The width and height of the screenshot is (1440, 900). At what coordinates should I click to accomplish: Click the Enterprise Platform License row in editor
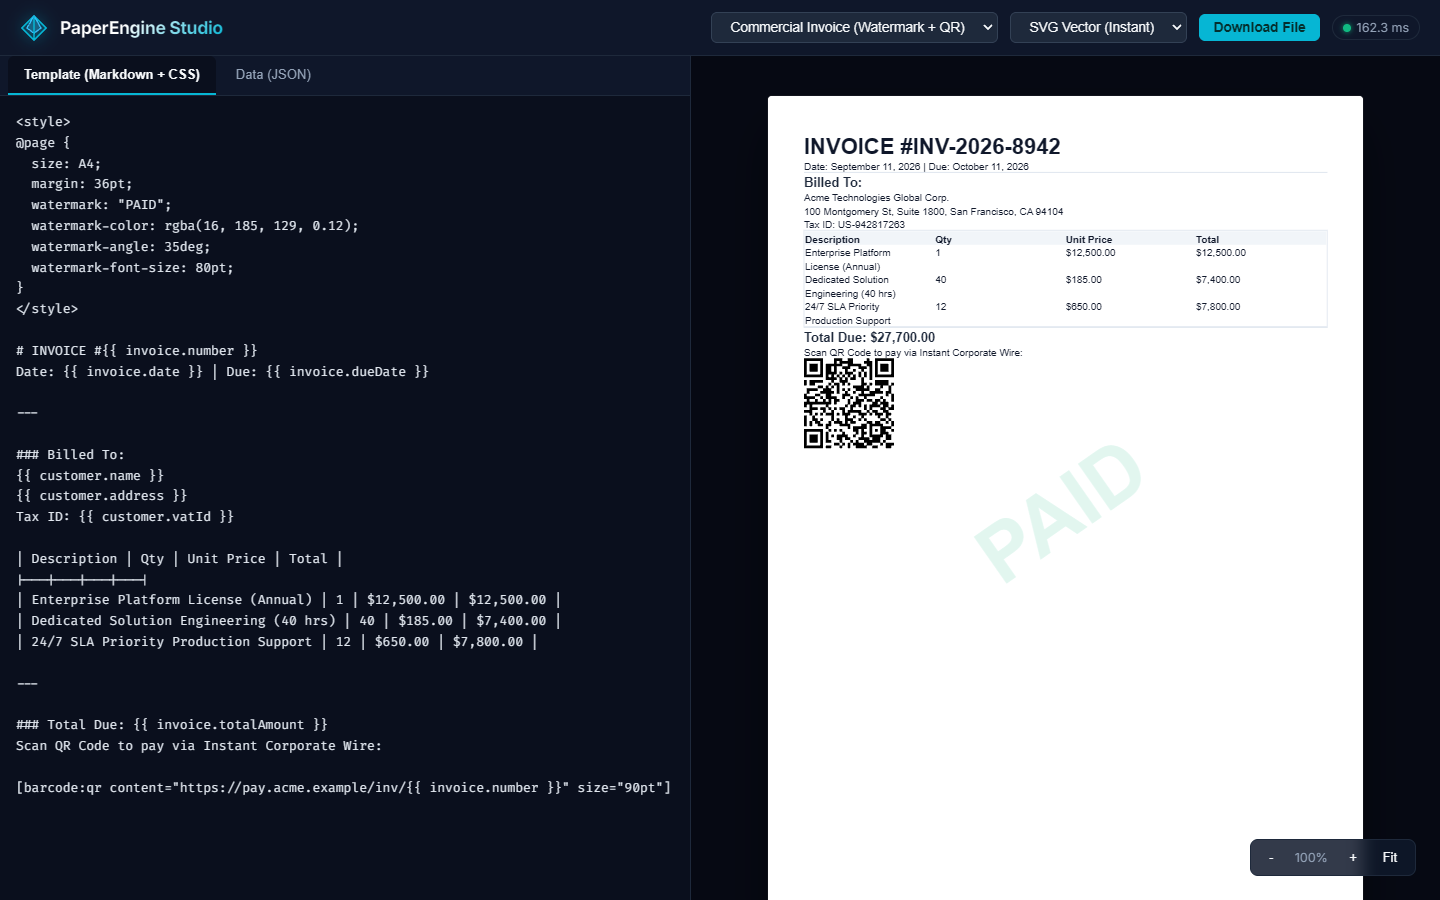289,600
